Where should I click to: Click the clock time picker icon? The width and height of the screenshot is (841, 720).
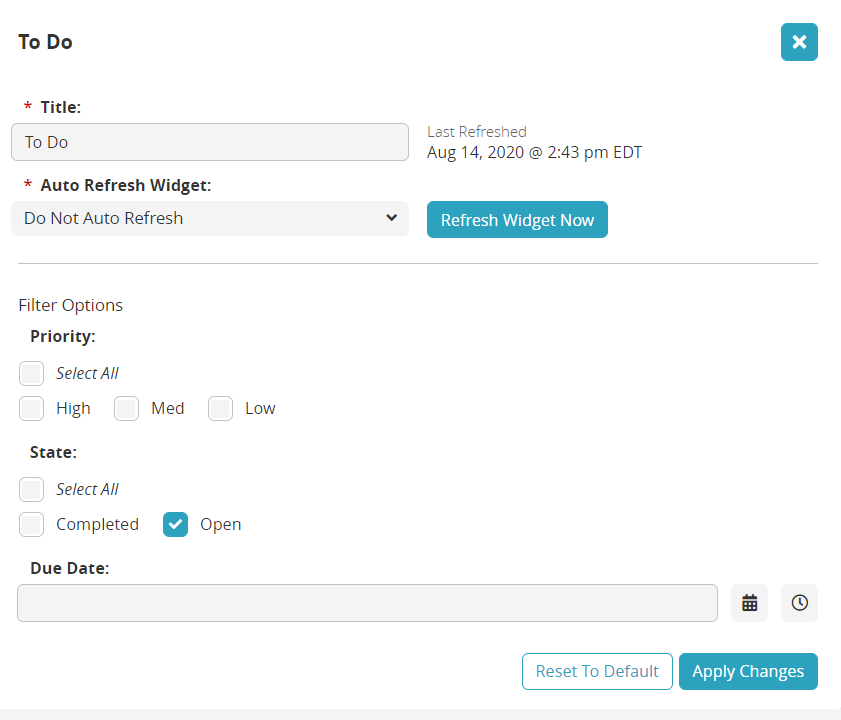[799, 603]
